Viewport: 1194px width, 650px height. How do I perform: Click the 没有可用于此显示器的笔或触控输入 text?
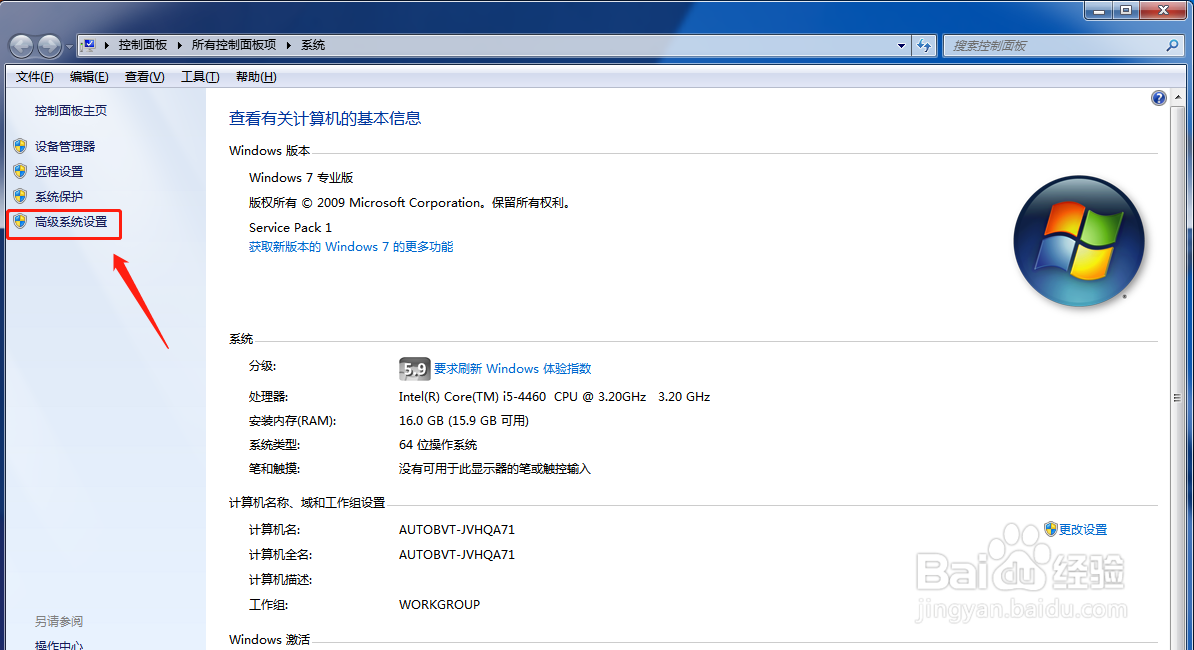click(x=494, y=469)
